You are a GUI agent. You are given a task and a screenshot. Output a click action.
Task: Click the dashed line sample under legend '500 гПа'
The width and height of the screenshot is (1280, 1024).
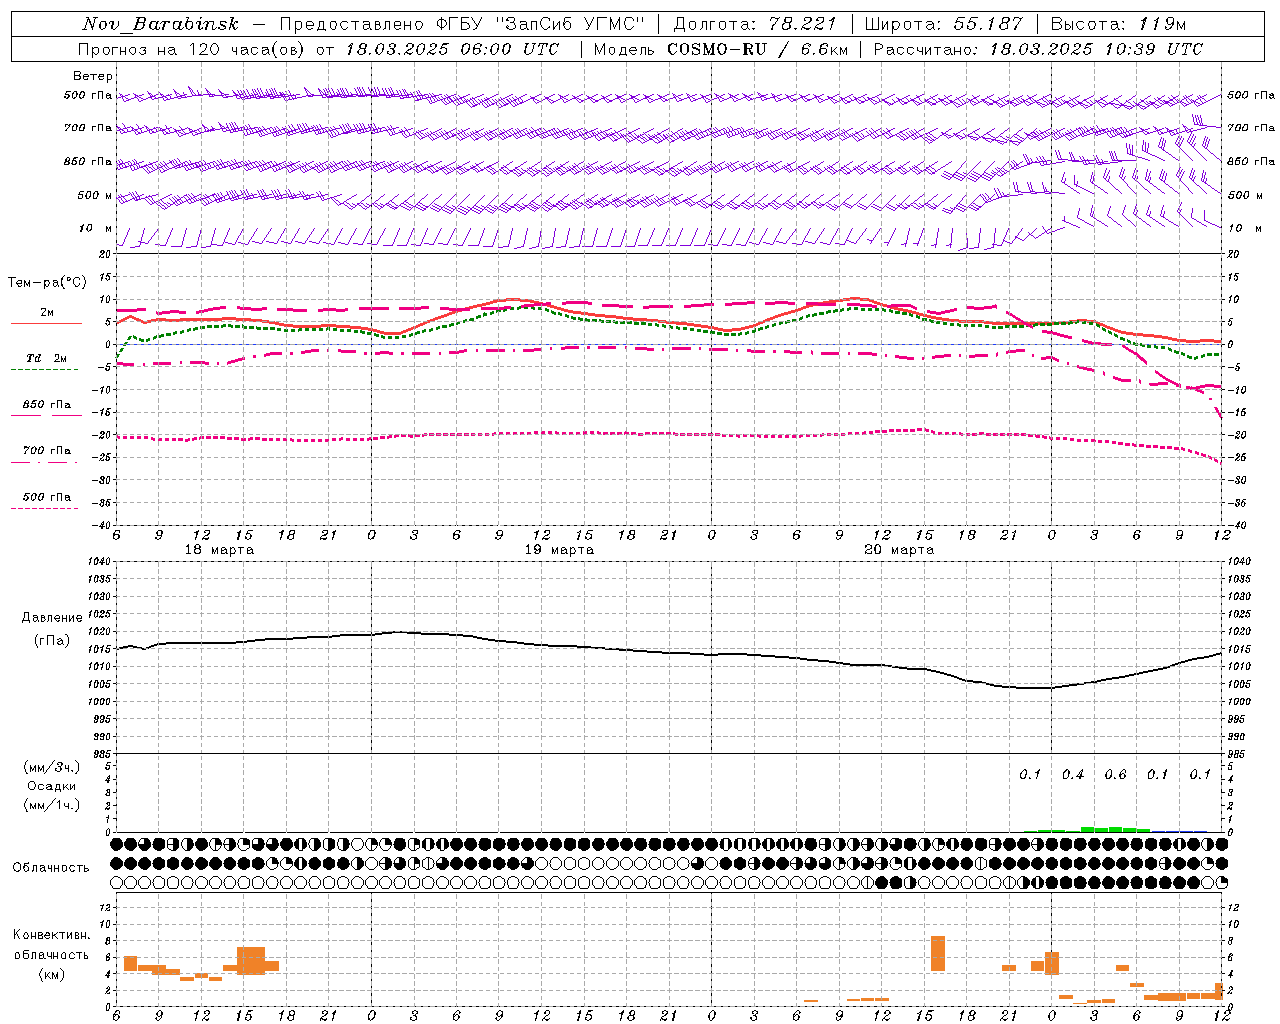pyautogui.click(x=44, y=509)
